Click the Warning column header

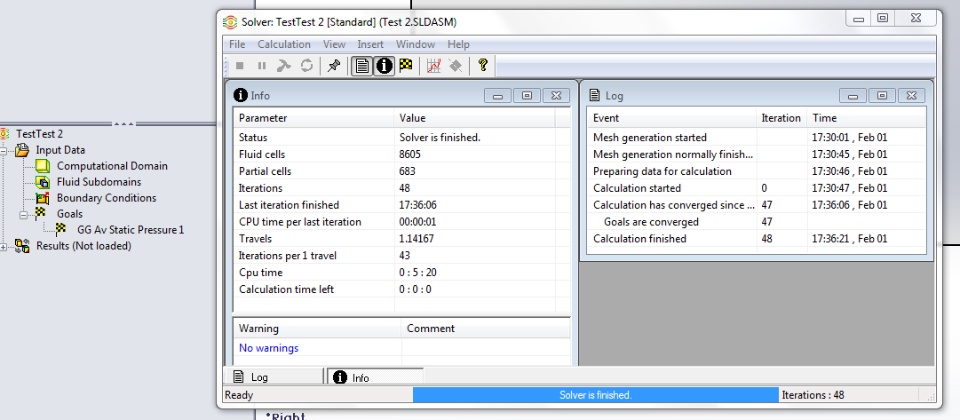pos(317,328)
